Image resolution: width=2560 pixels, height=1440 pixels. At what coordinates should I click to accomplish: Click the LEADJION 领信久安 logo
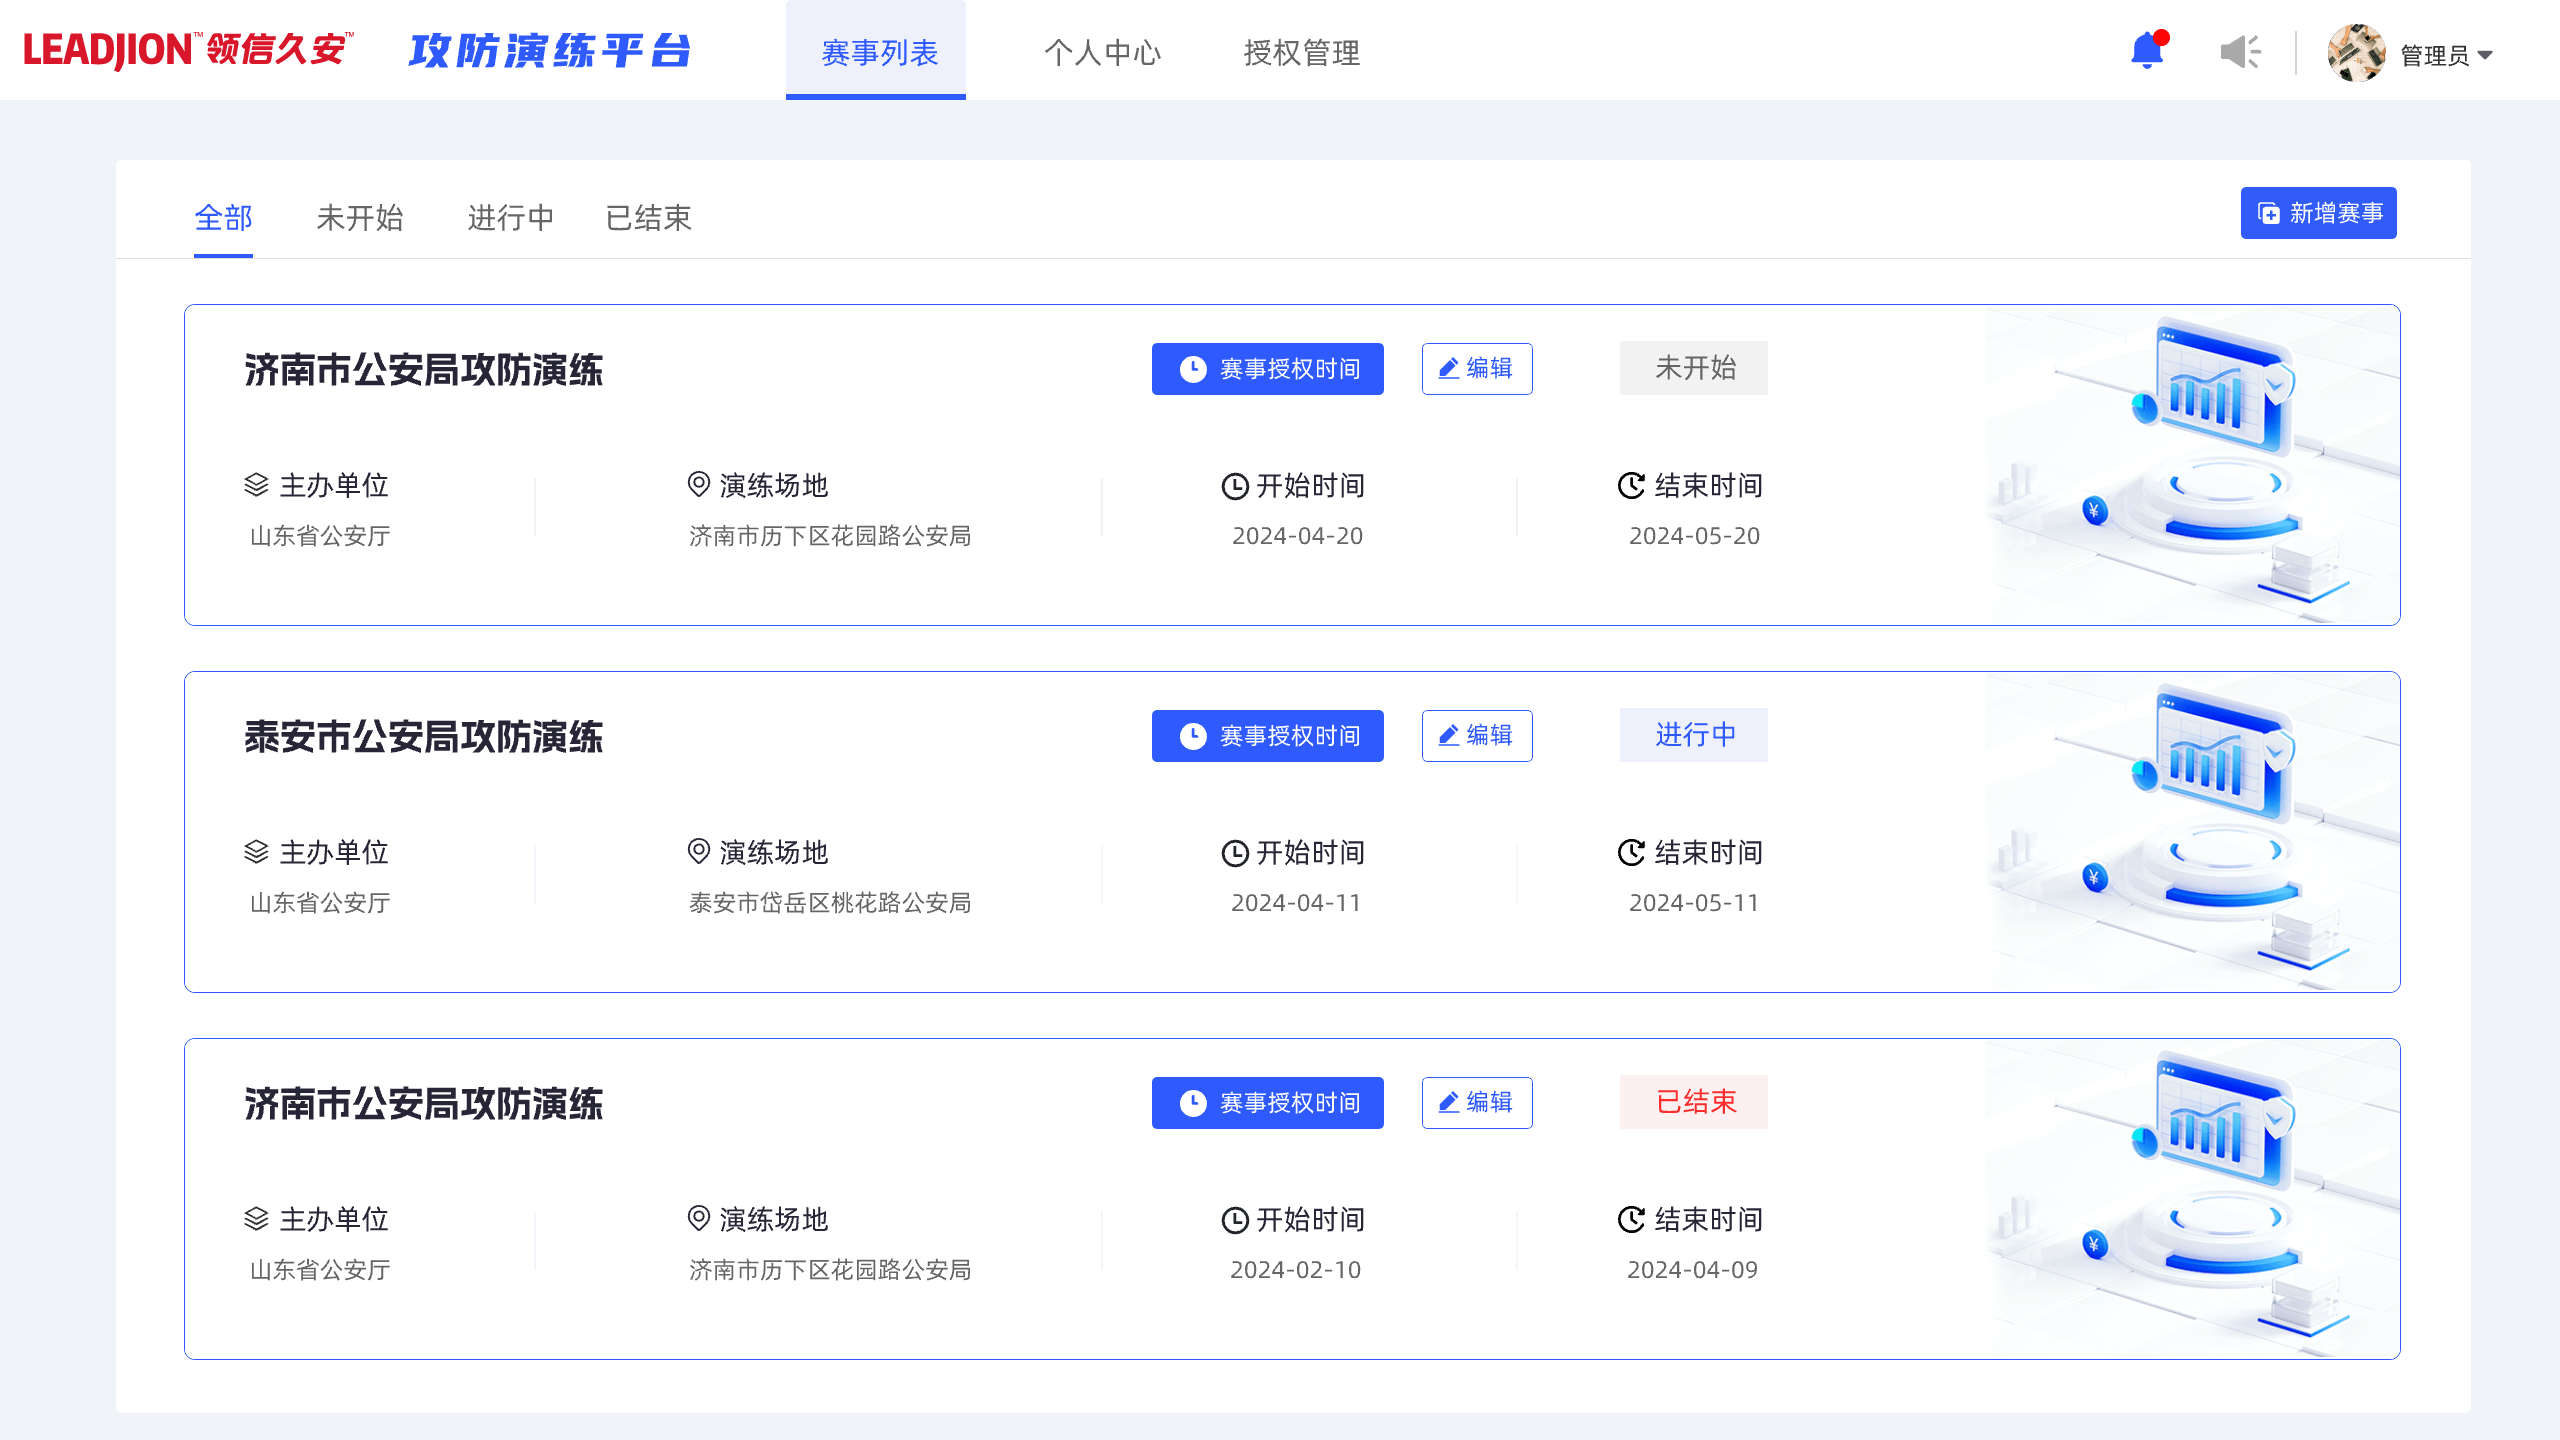188,50
